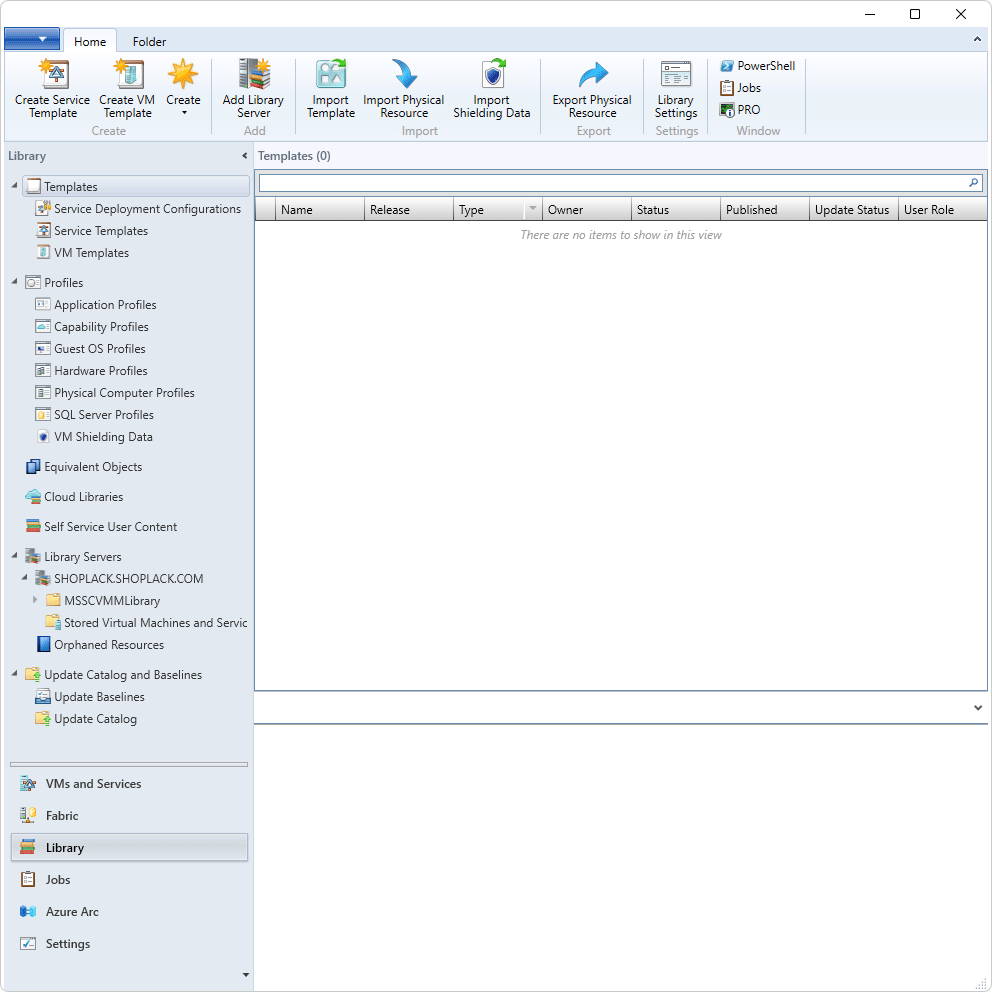Click the Guest OS Profiles icon
992x992 pixels.
pyautogui.click(x=42, y=349)
